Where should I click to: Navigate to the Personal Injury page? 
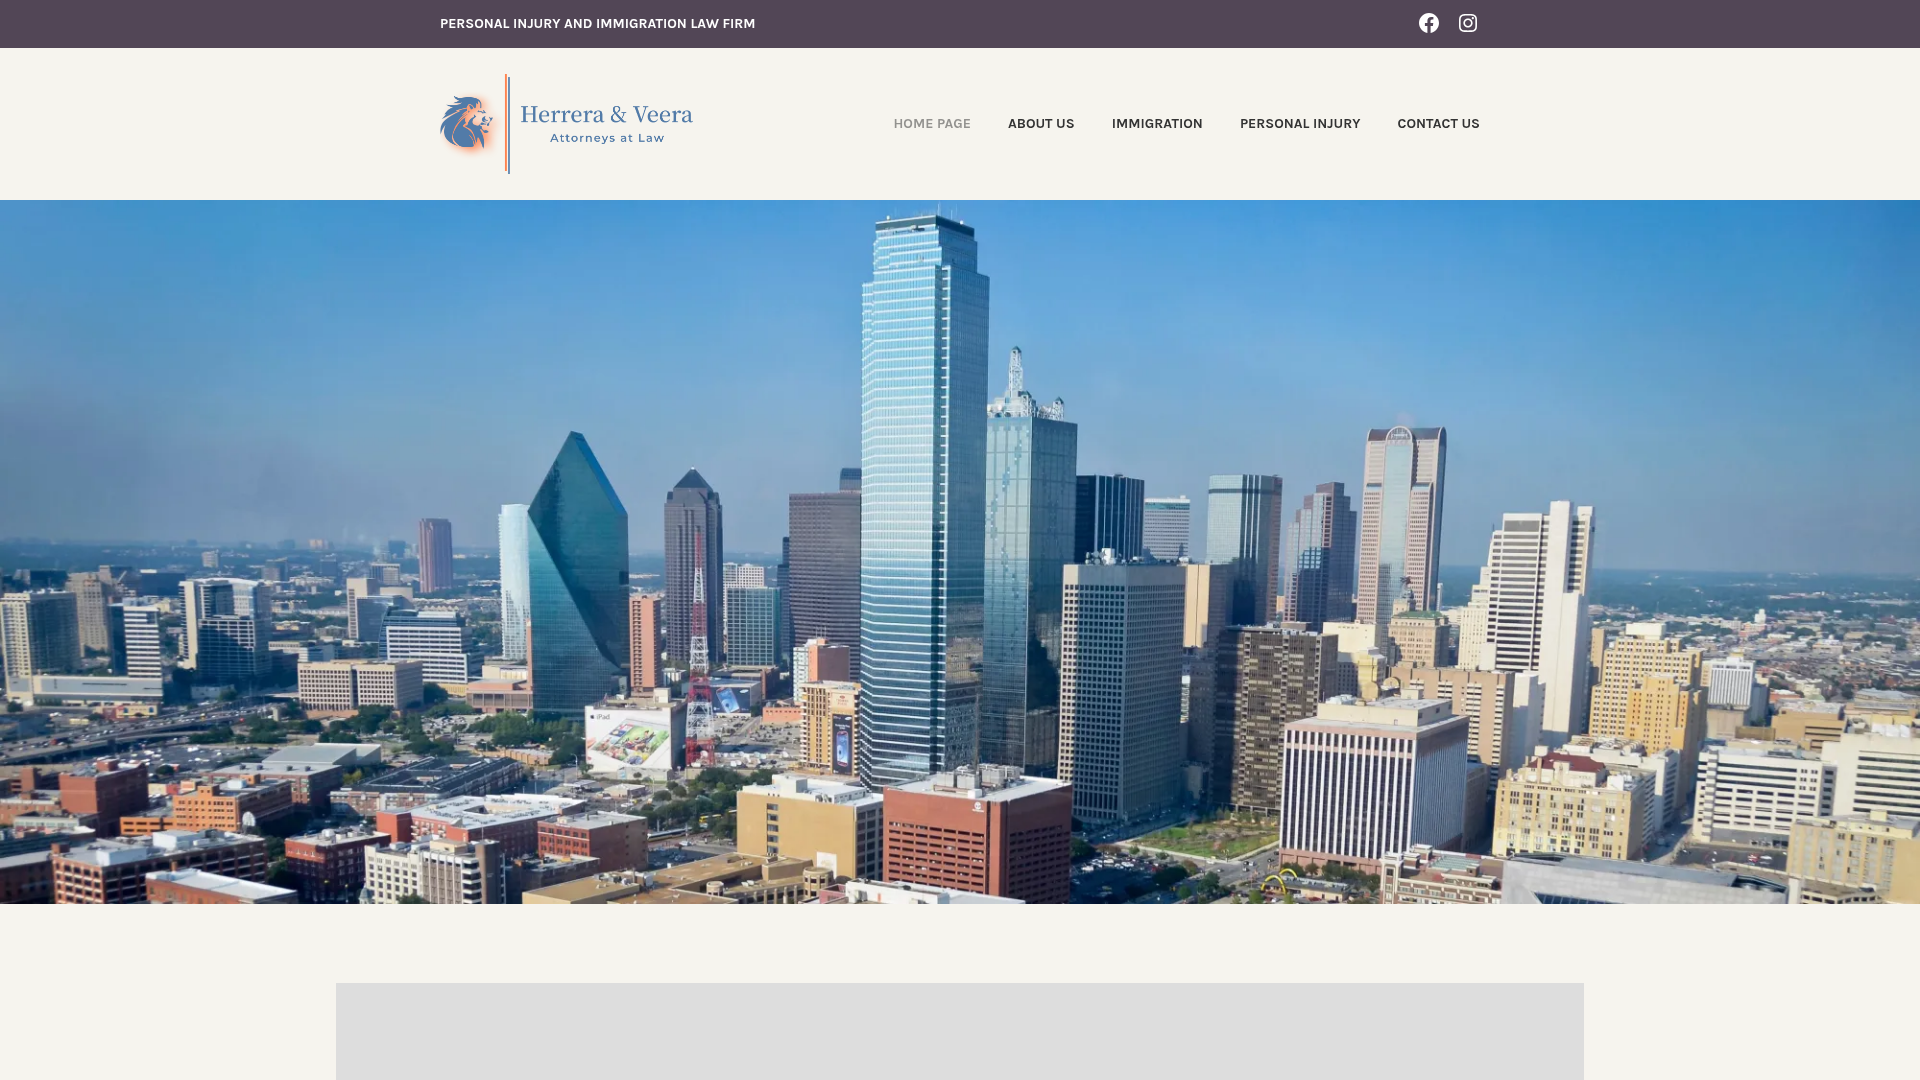pos(1299,124)
